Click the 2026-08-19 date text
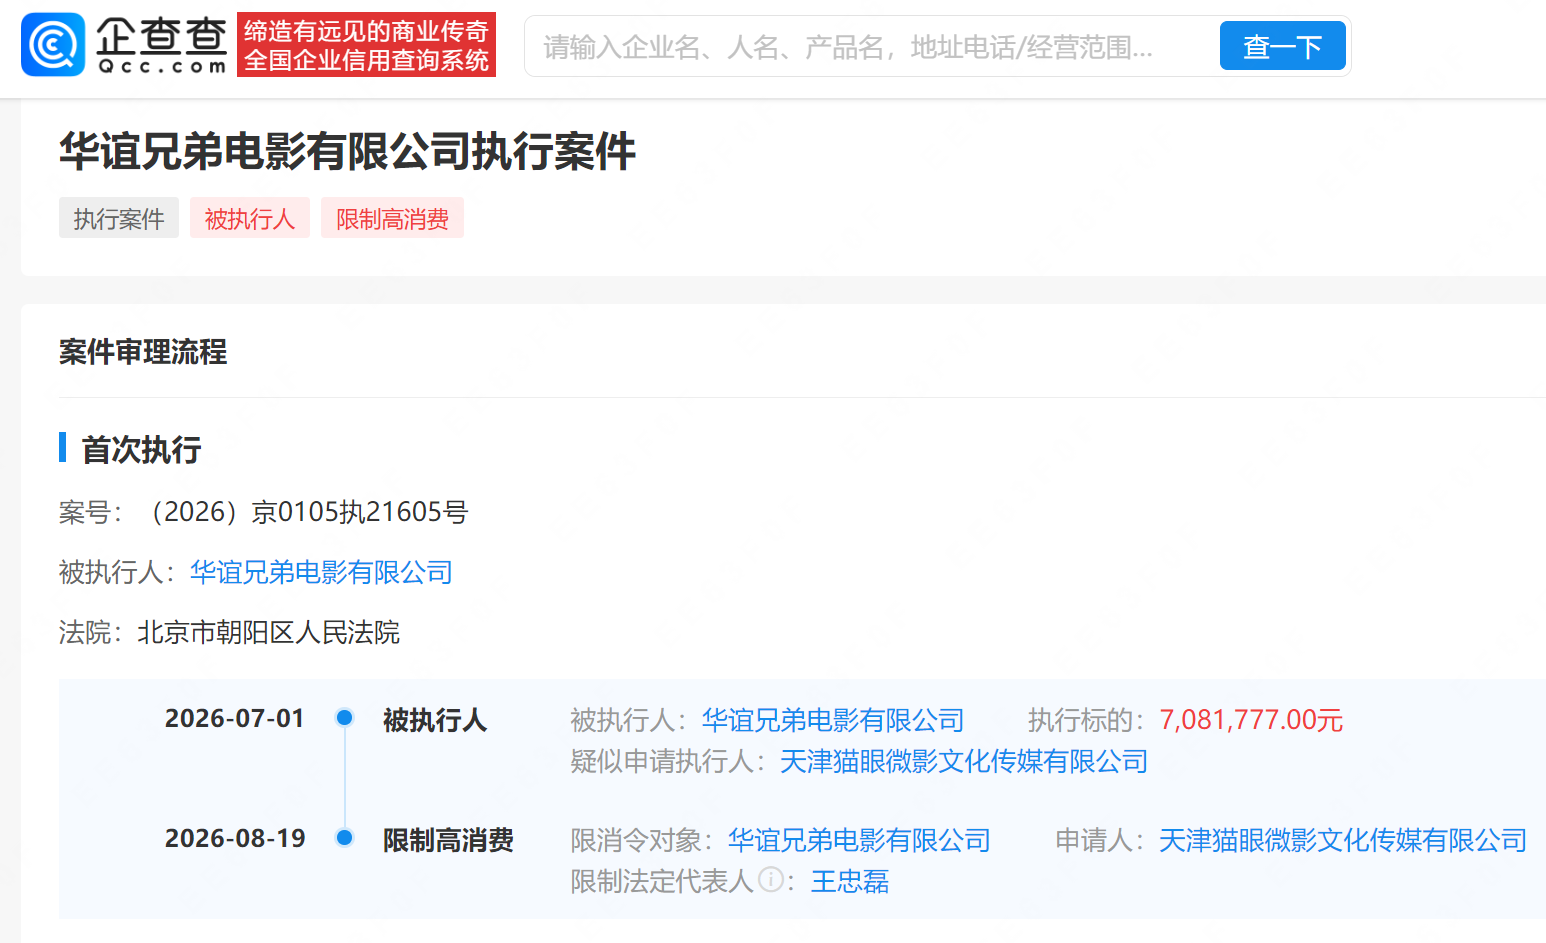The image size is (1546, 943). click(x=235, y=838)
